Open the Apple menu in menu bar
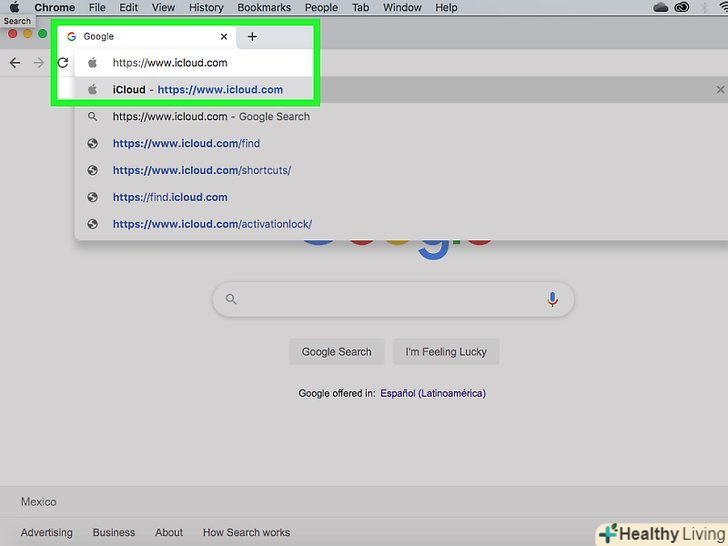 pyautogui.click(x=14, y=7)
